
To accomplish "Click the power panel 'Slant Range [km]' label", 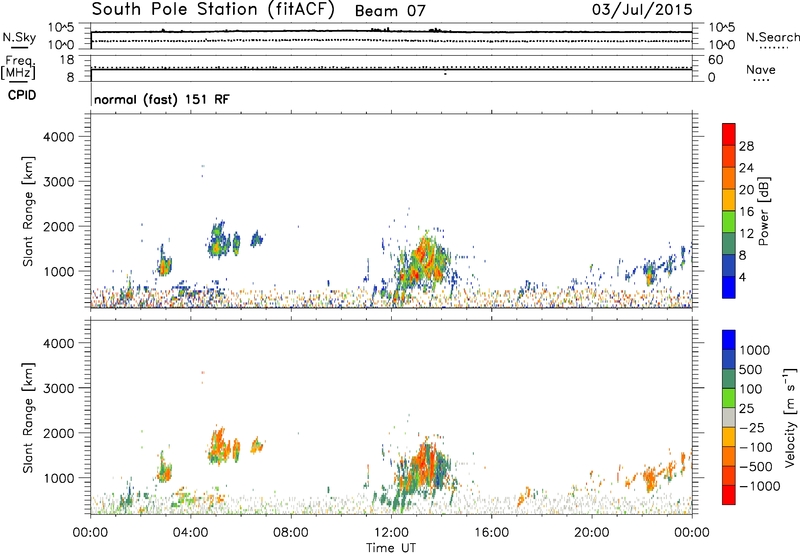I will (28, 211).
